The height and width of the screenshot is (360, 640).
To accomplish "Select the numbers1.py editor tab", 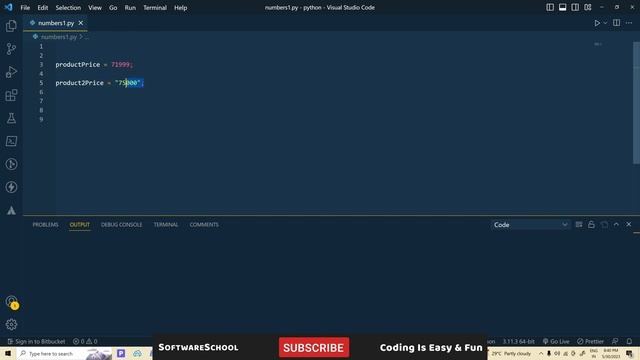I will click(x=56, y=23).
